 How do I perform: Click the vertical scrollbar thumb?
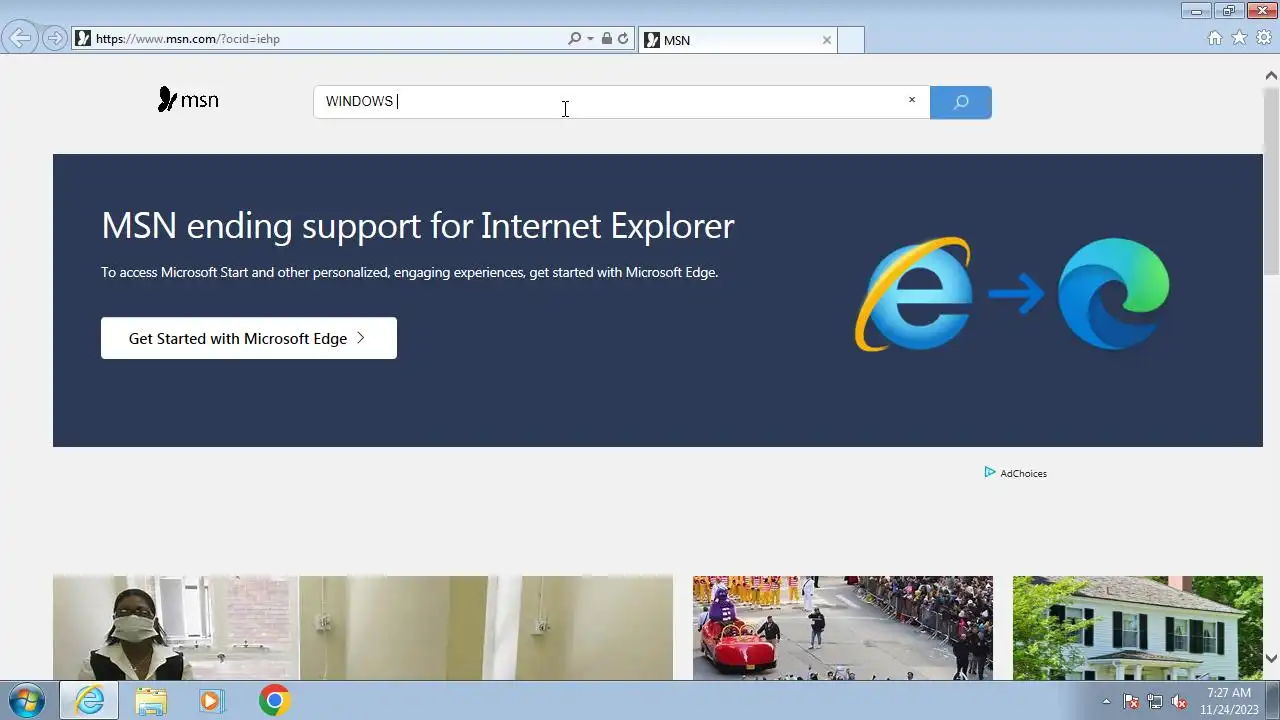1271,180
